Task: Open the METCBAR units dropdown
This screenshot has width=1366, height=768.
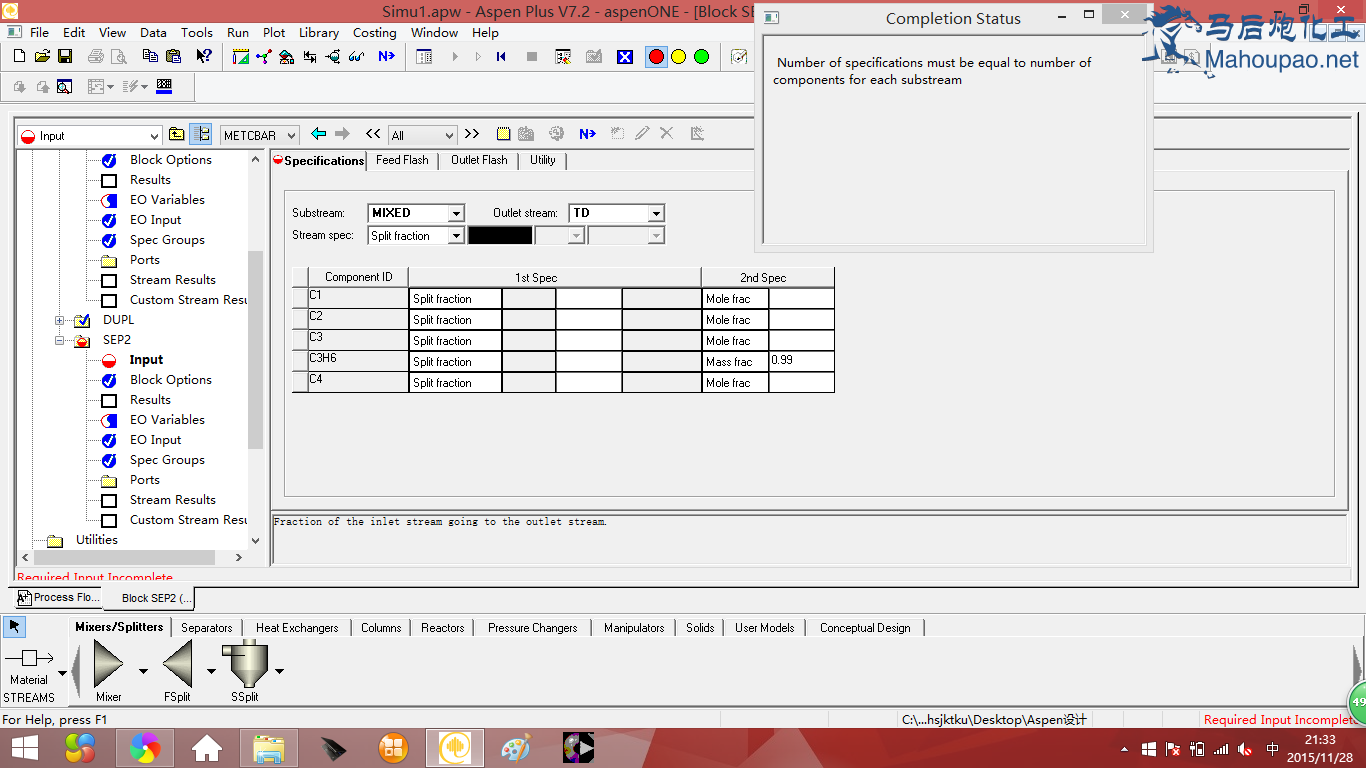Action: (292, 136)
